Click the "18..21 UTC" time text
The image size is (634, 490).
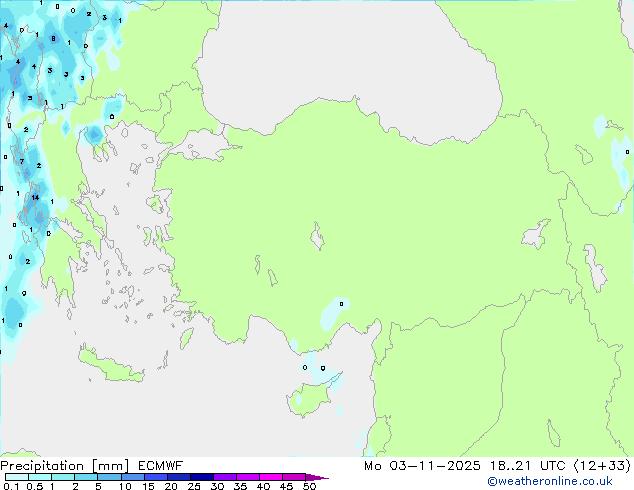[527, 466]
